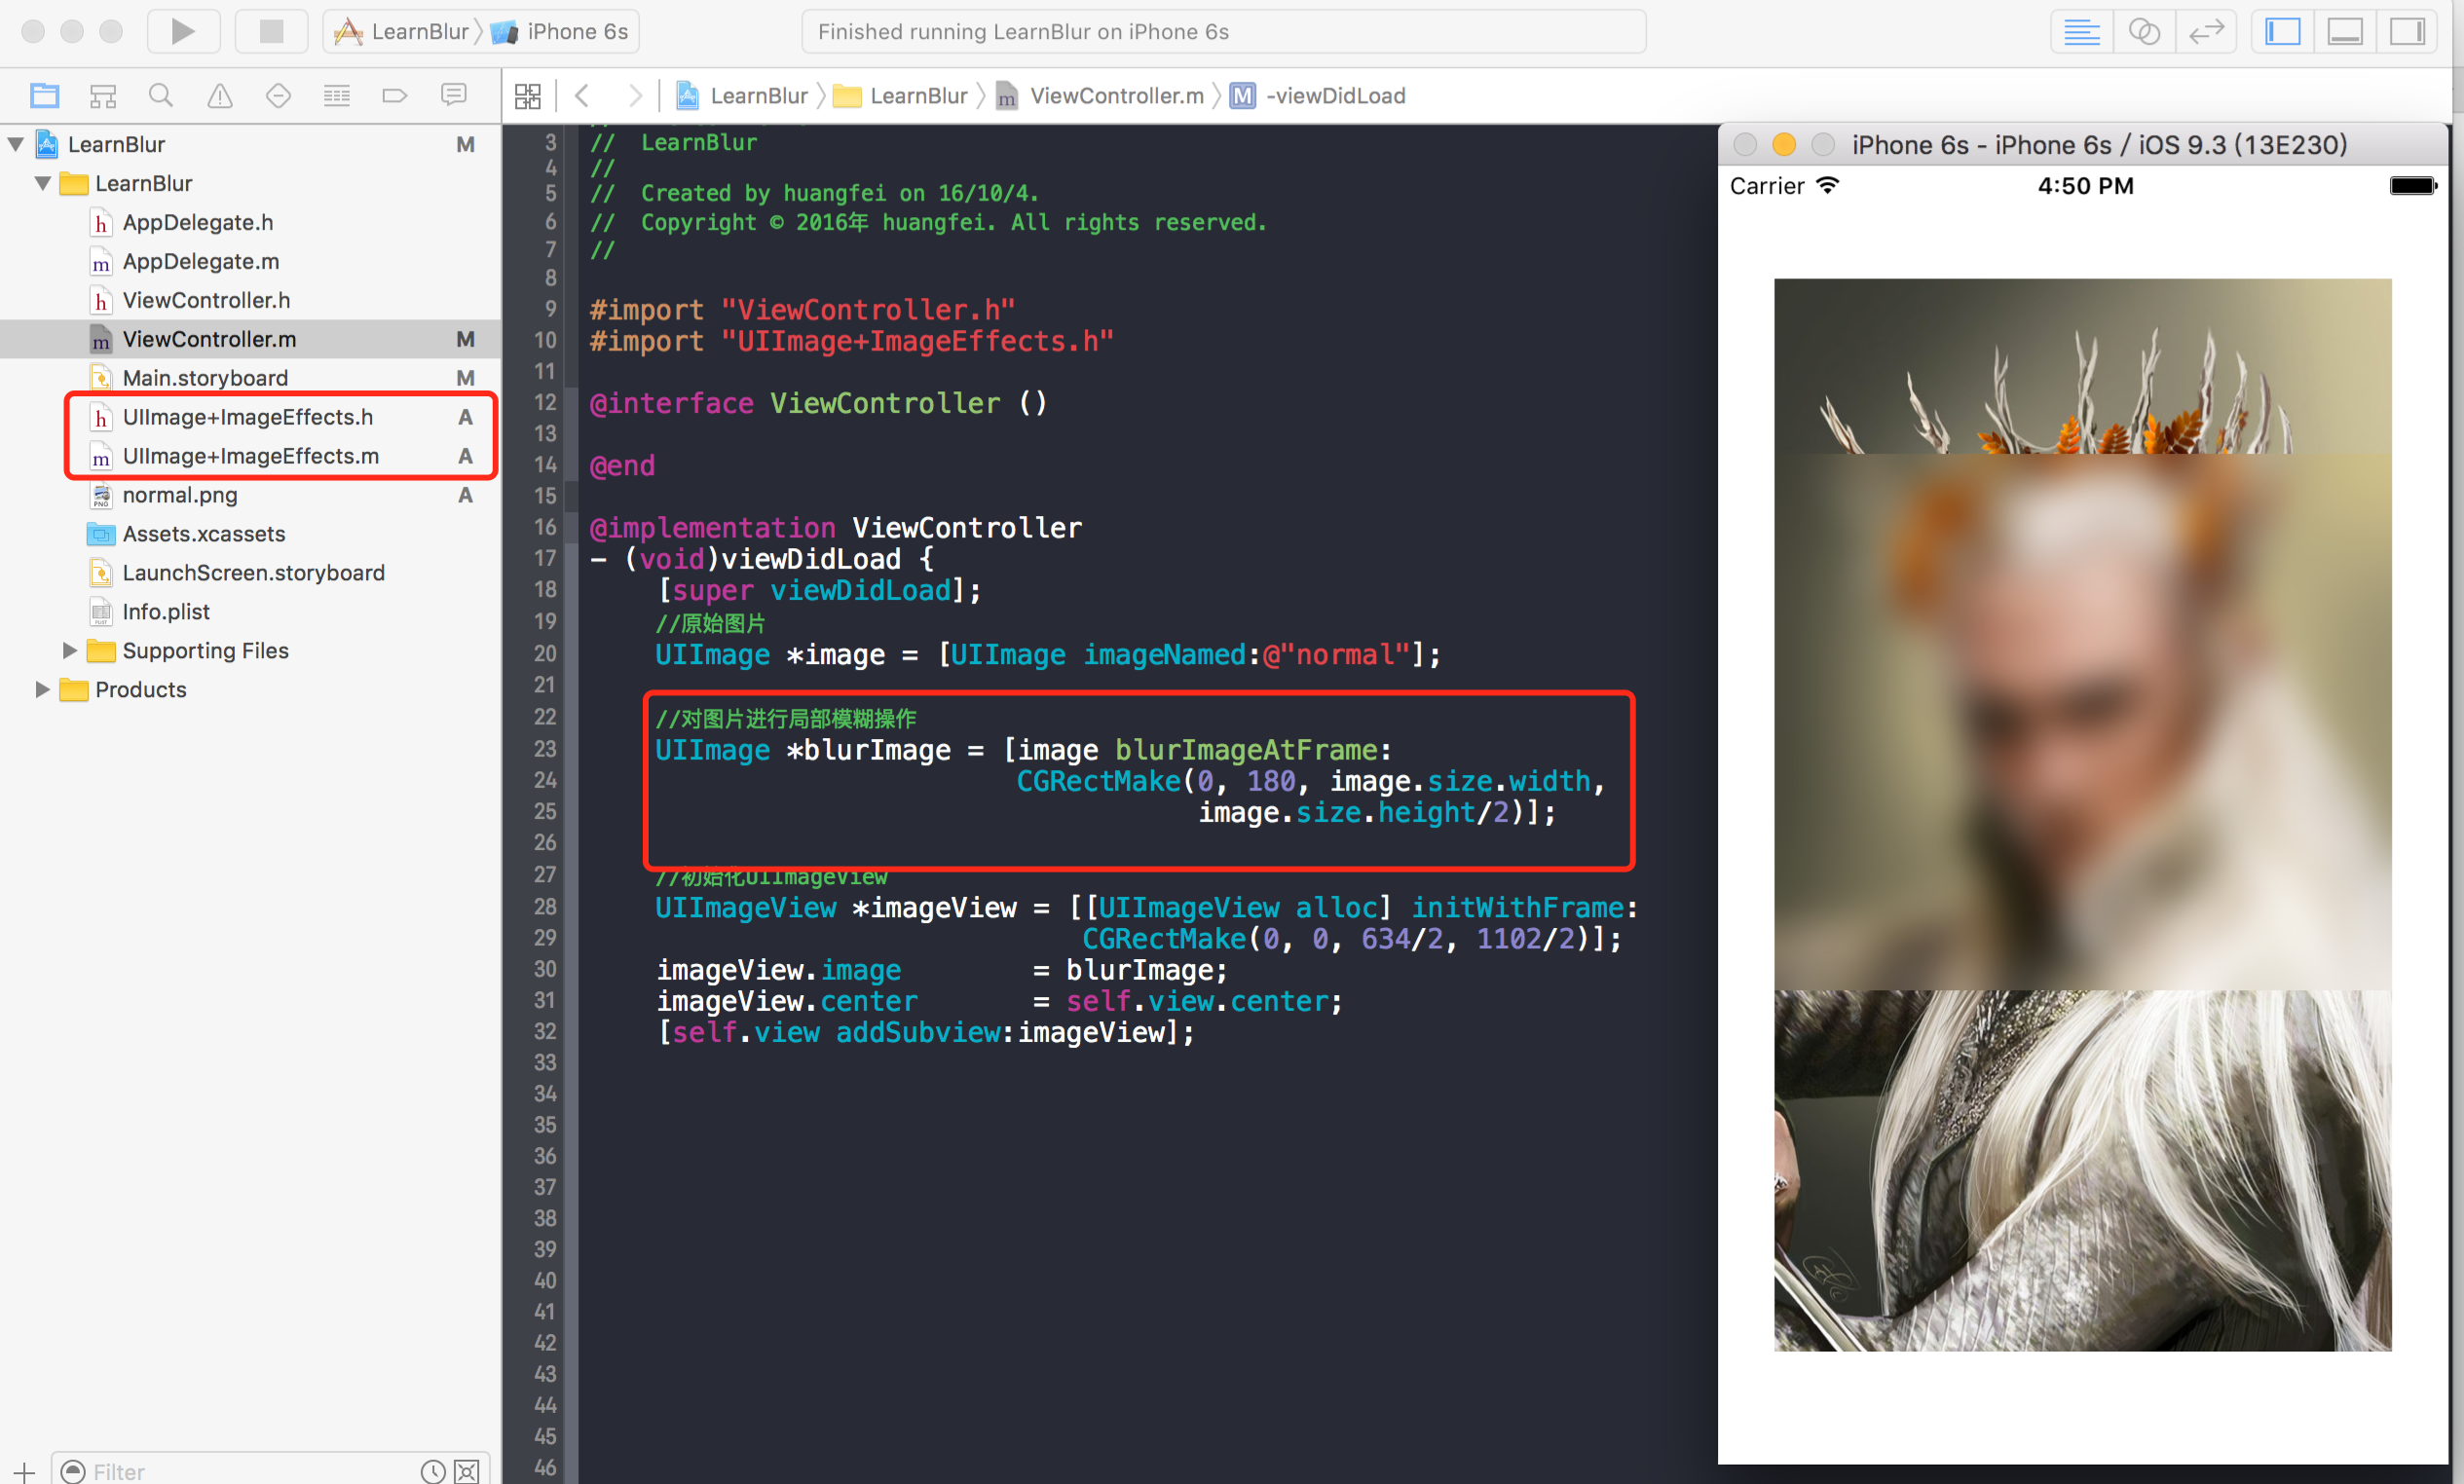This screenshot has height=1484, width=2464.
Task: Show the Assistant editor (overlapping circles)
Action: (x=2143, y=31)
